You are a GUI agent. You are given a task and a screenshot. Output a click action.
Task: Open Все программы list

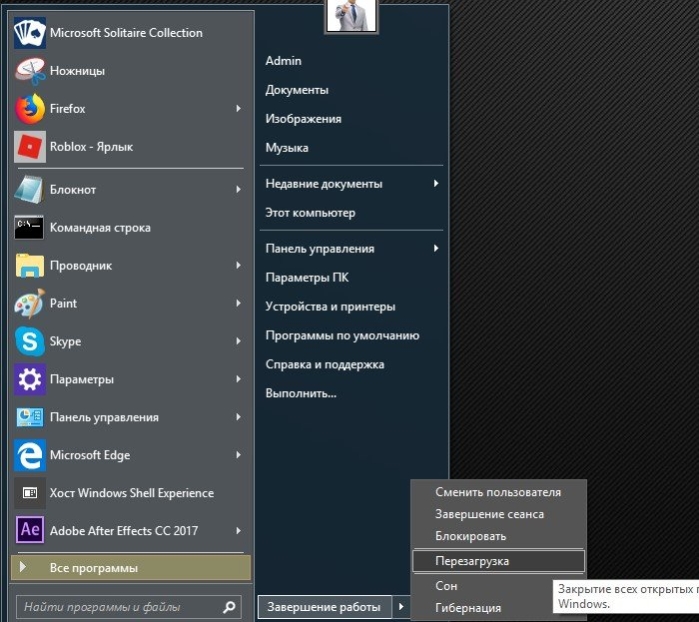[x=131, y=568]
